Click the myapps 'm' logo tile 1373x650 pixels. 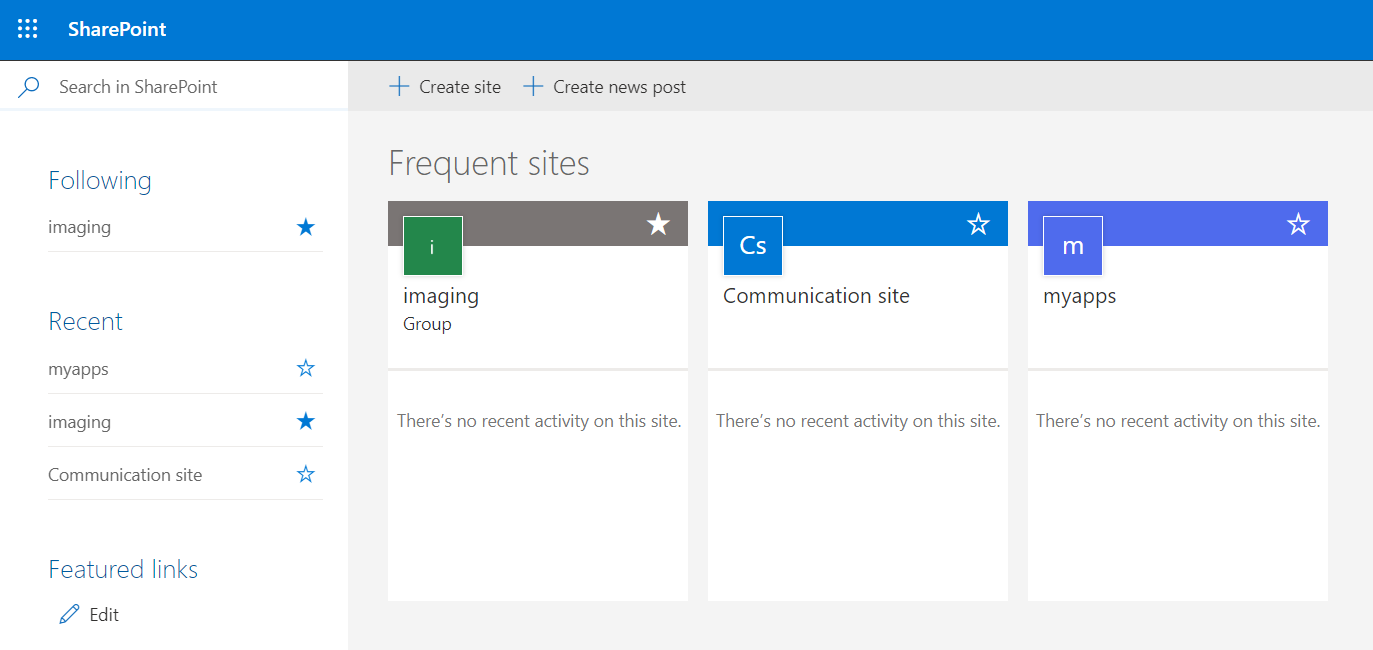coord(1073,246)
